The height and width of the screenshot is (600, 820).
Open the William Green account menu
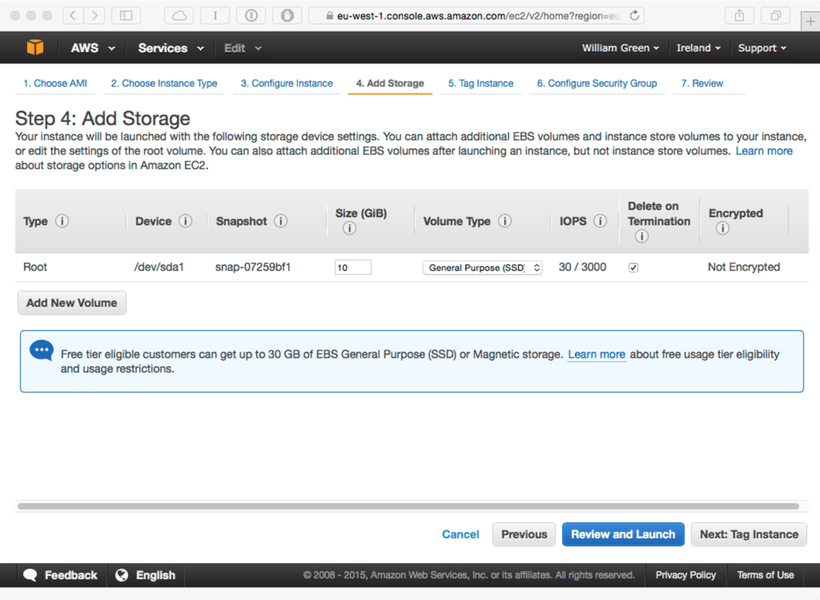coord(620,48)
